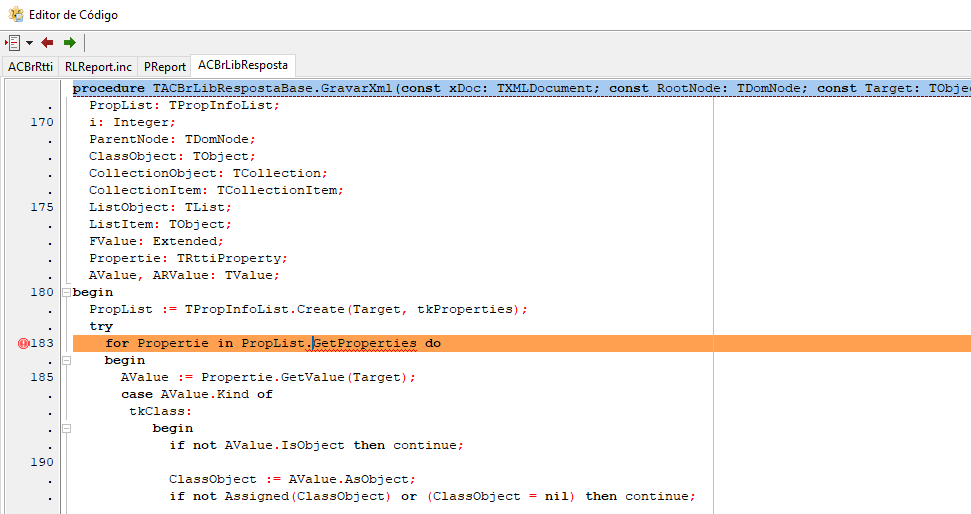Click the 'ParentNode: TDomNode;' line

172,139
